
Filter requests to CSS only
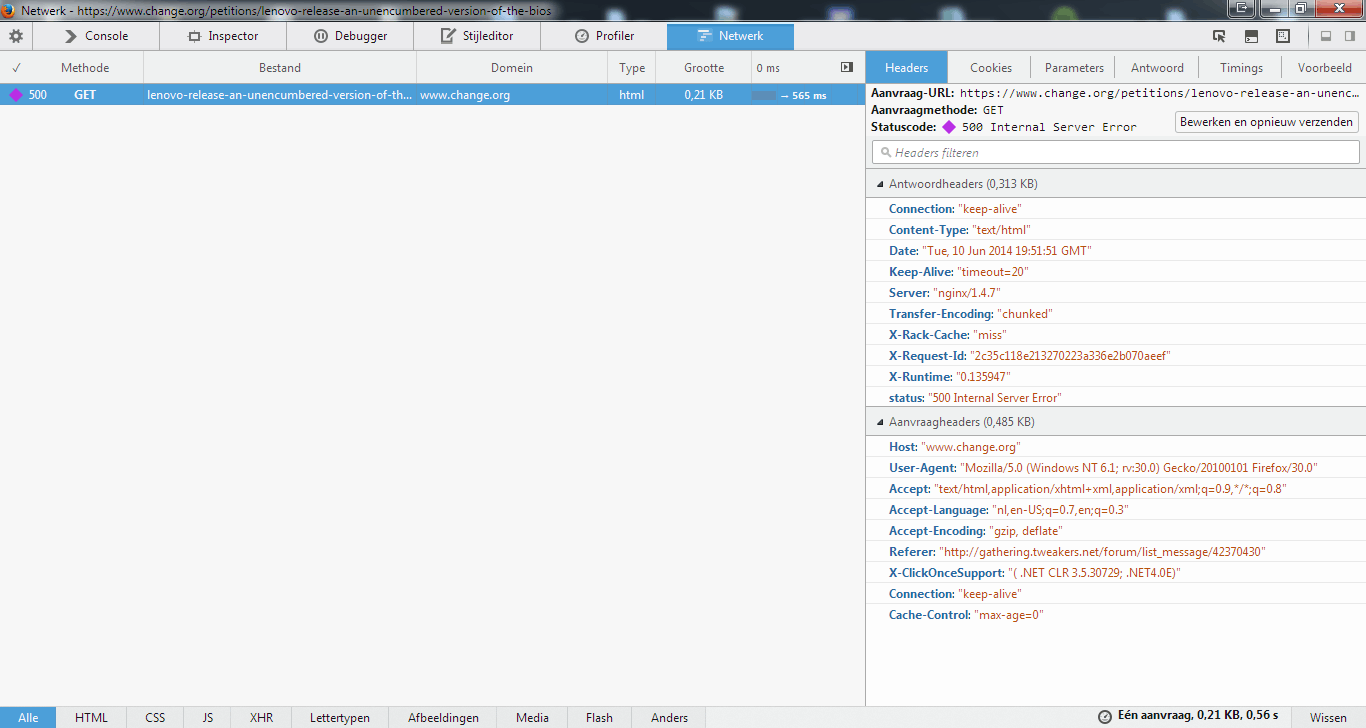pyautogui.click(x=155, y=717)
